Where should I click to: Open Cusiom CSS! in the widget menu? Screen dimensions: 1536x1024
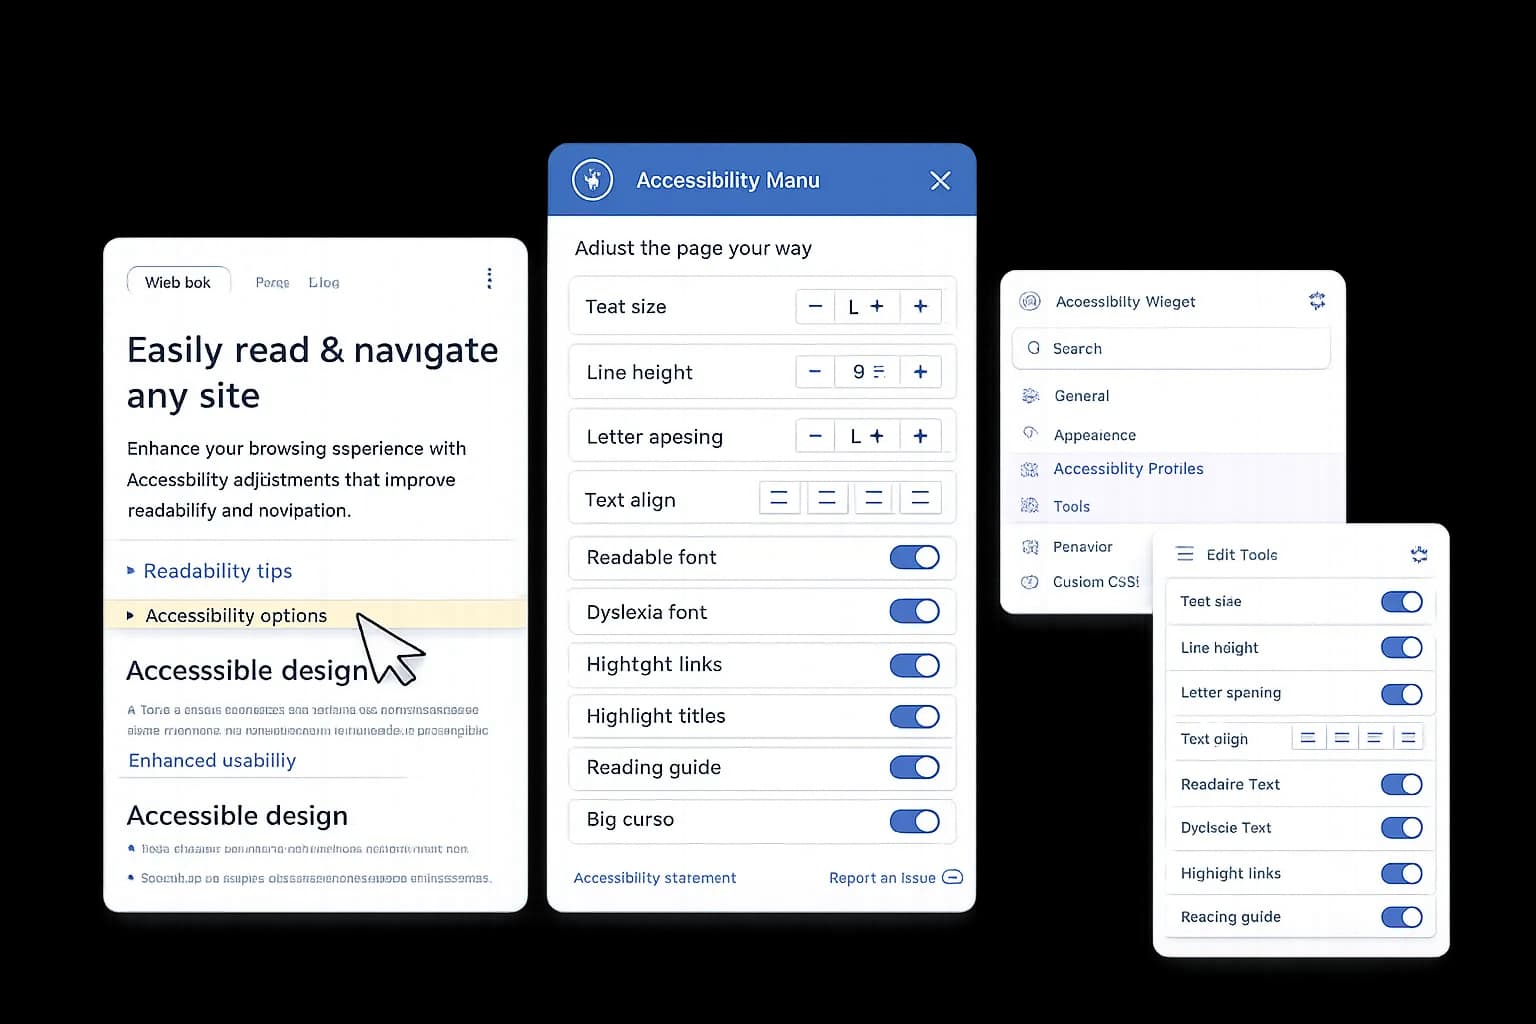click(1096, 582)
